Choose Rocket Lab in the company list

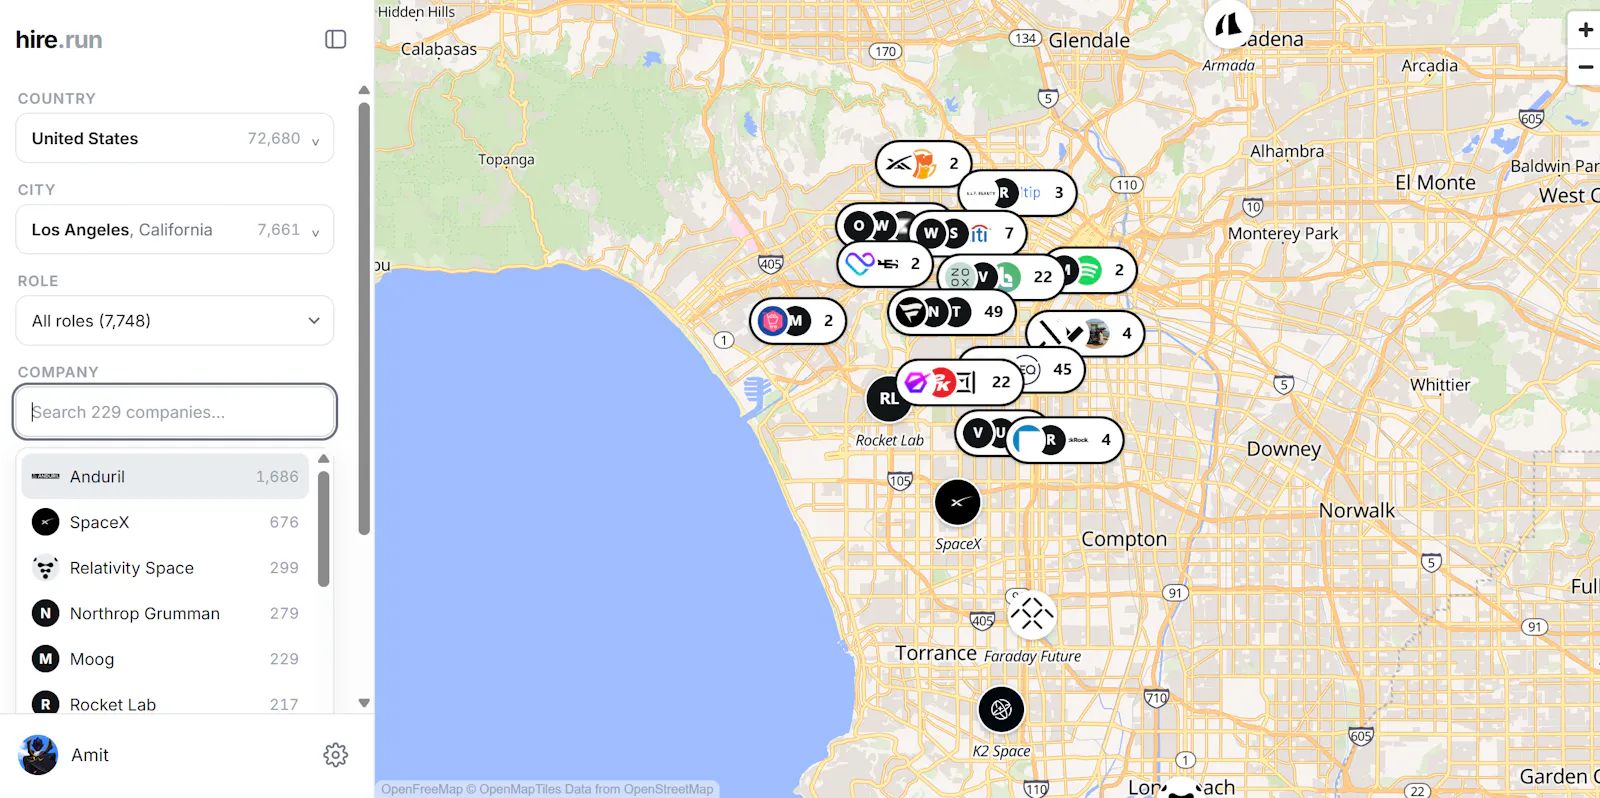[165, 704]
